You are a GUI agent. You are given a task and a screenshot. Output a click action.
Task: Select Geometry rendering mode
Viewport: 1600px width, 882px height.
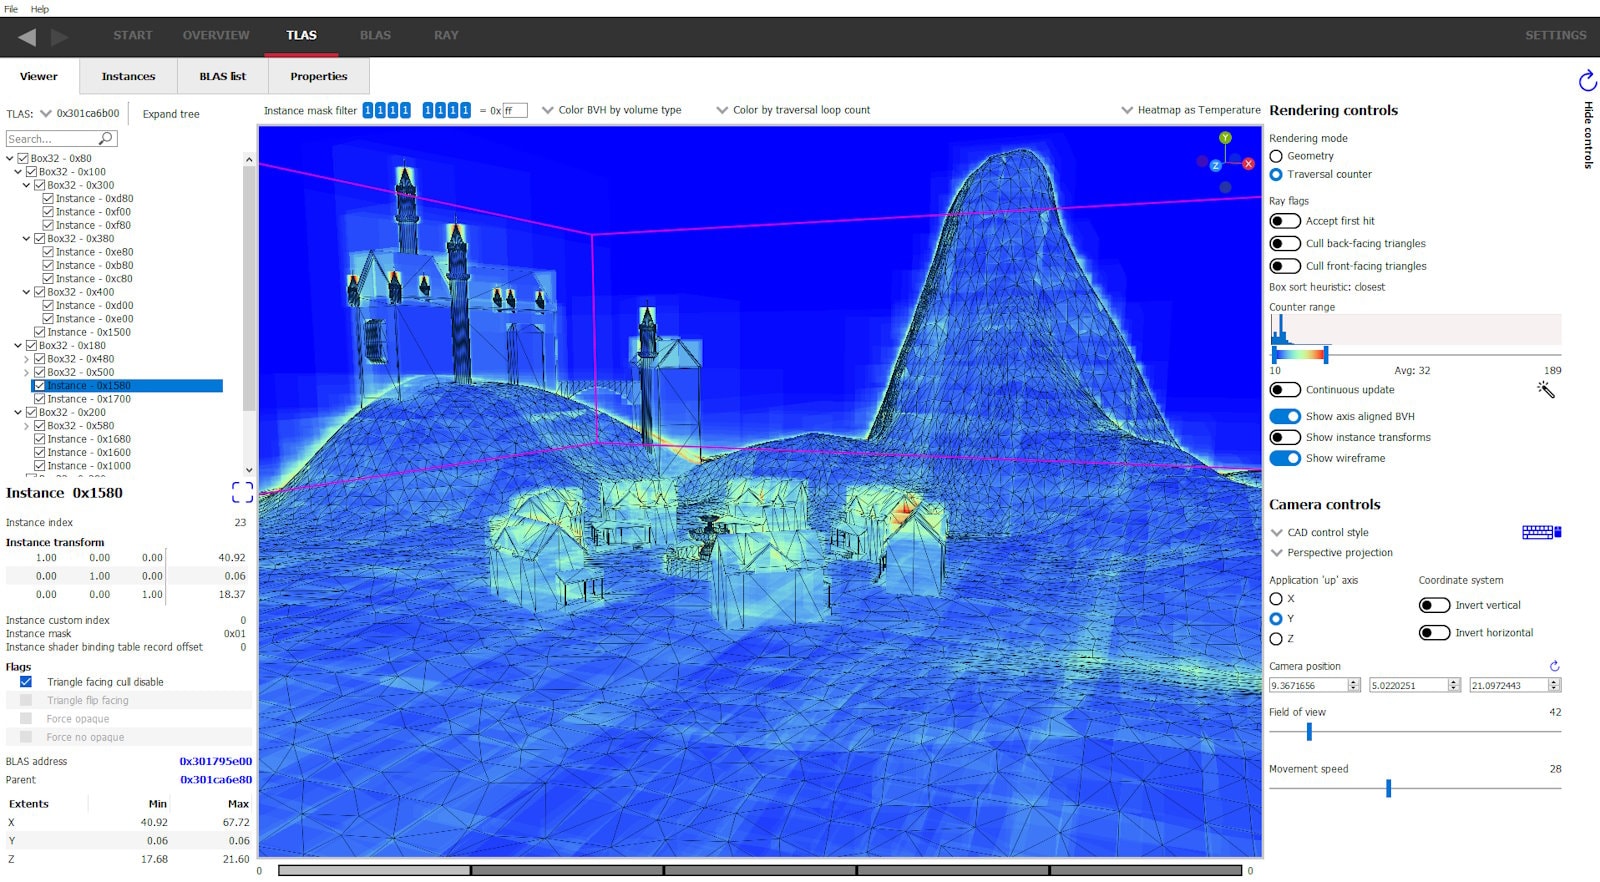pos(1276,156)
